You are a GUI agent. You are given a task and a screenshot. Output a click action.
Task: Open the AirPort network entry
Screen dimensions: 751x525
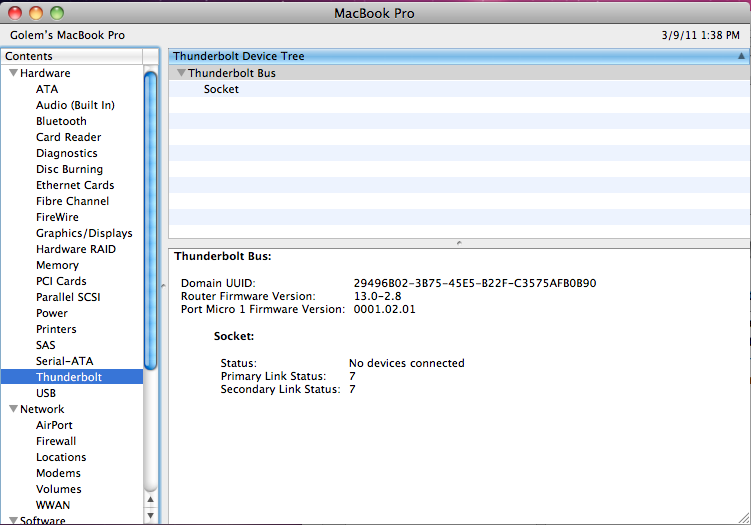tap(54, 425)
